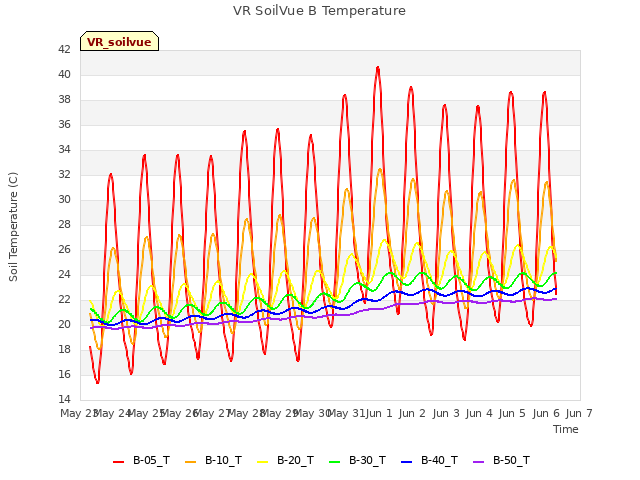Click the Jun 1 date tick label
Viewport: 640px width, 480px height.
(x=379, y=413)
